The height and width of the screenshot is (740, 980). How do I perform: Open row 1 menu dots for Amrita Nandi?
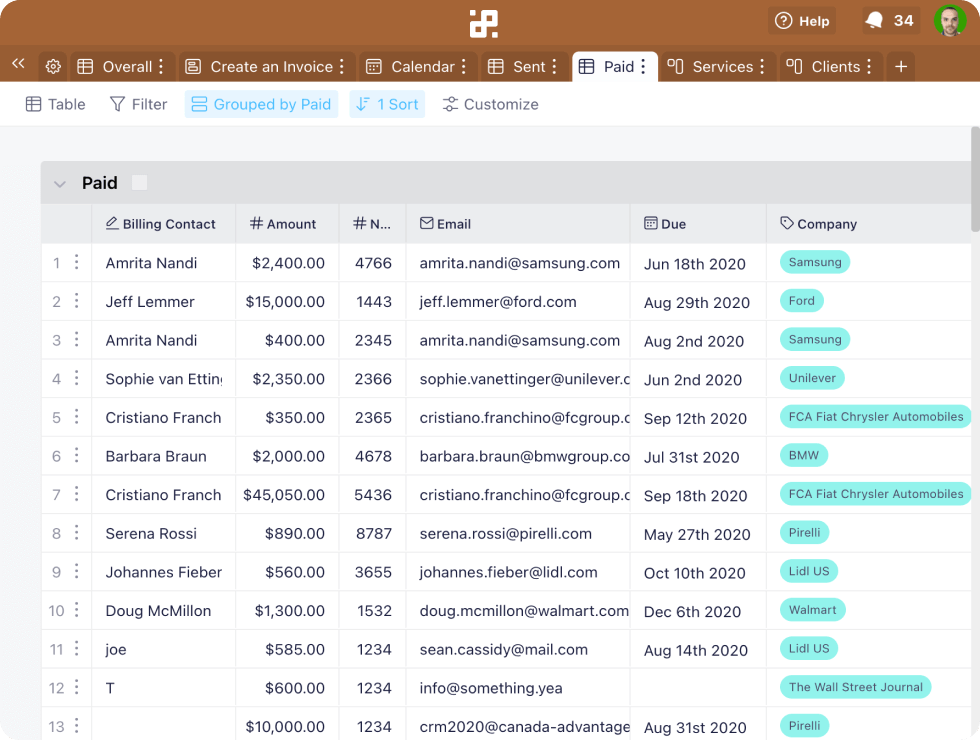point(76,262)
